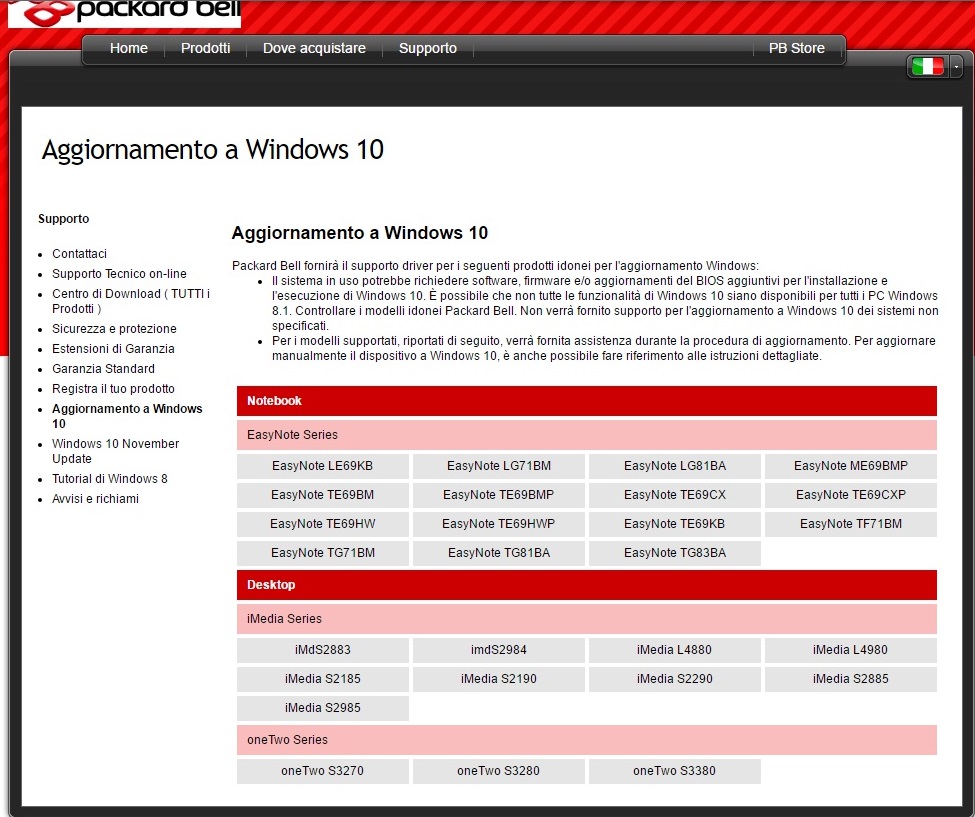Select EasyNote TG83BA model

point(675,553)
